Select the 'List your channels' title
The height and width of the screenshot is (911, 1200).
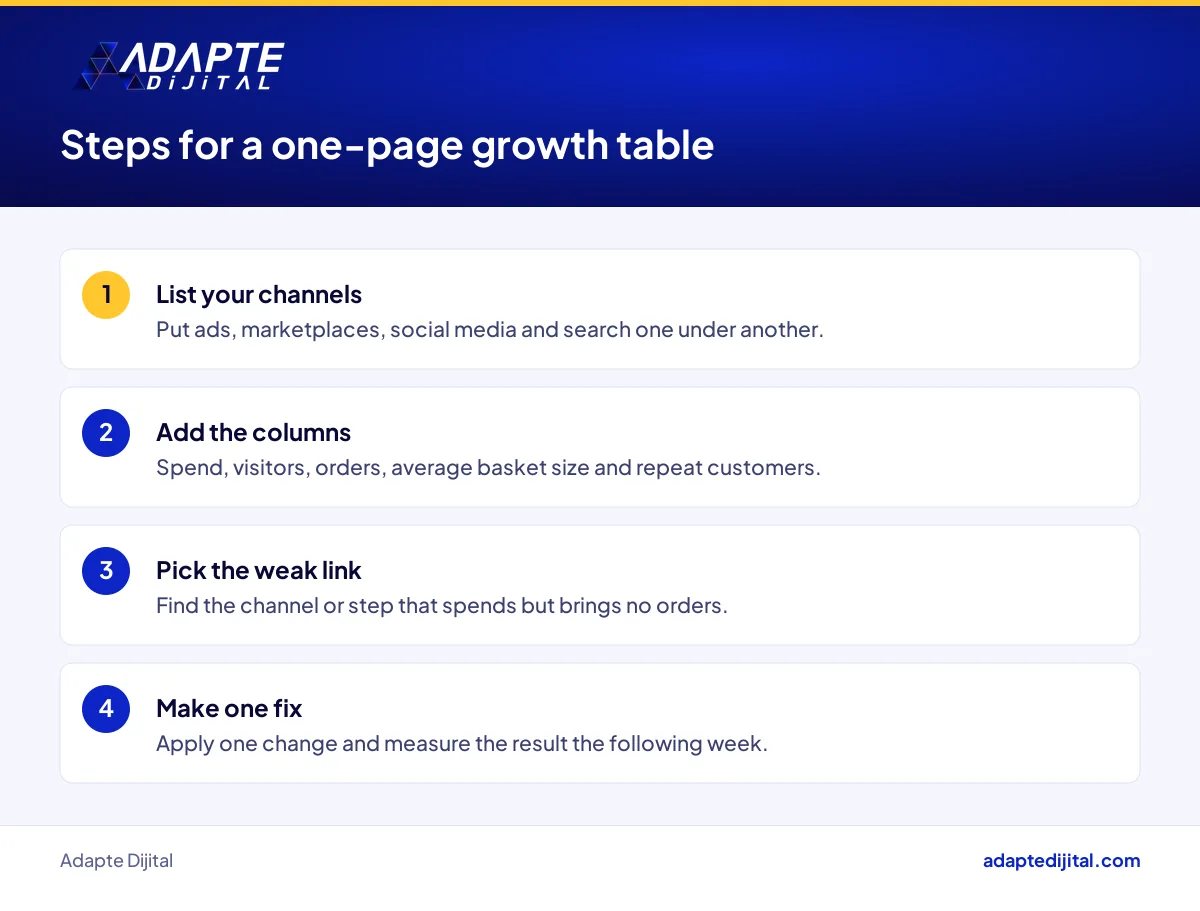coord(259,295)
